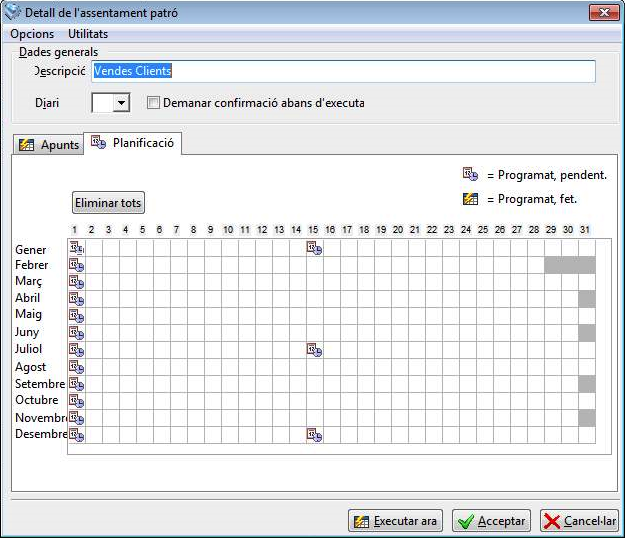Click the Agost day 15 cell
The image size is (625, 538).
tap(315, 367)
